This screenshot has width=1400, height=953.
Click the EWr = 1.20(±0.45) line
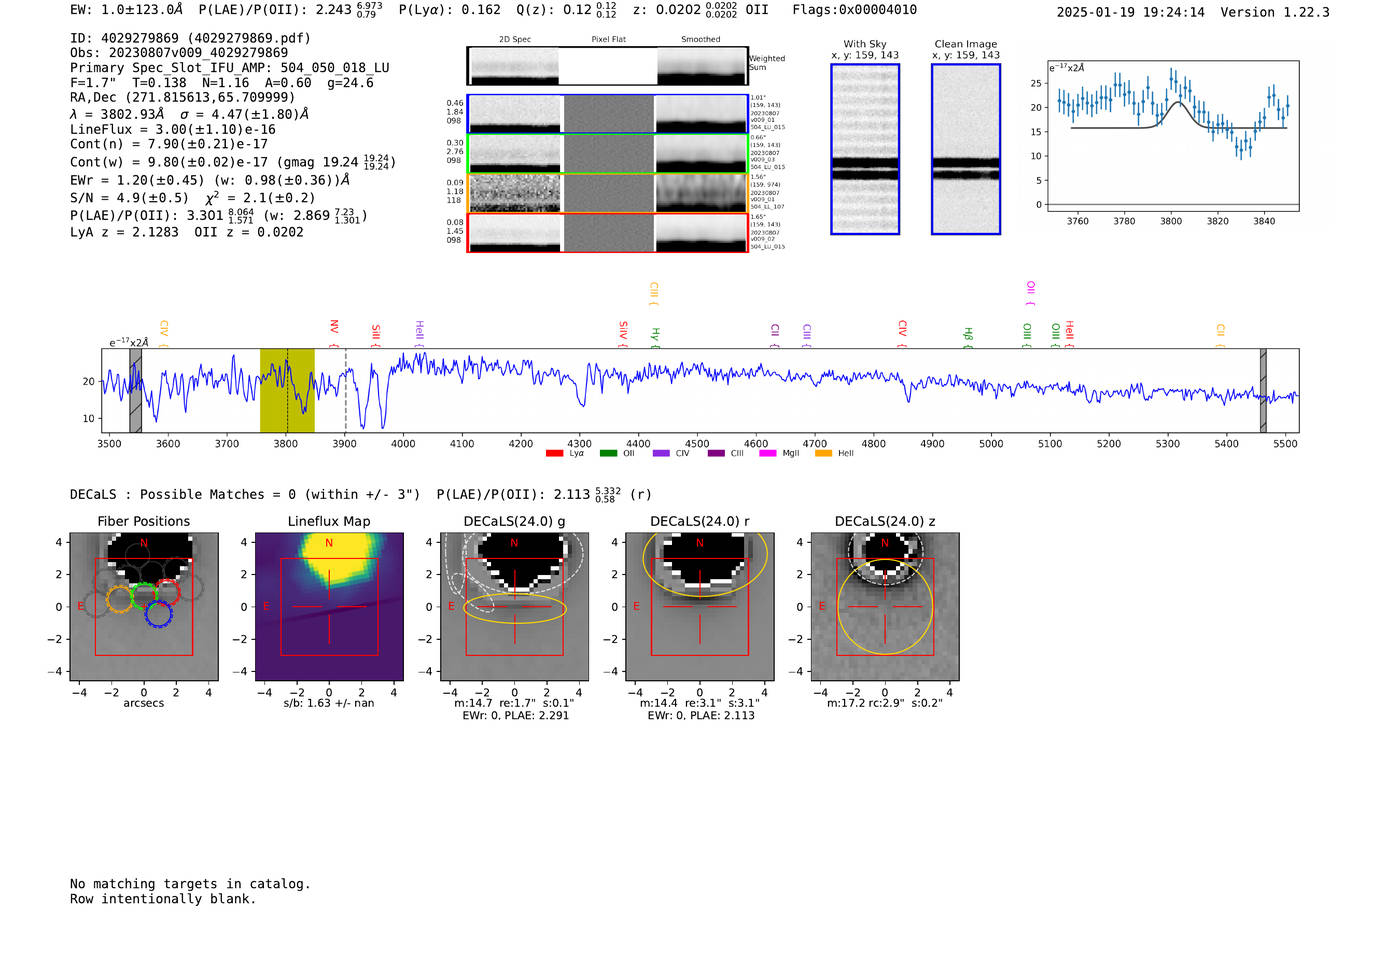[x=210, y=181]
